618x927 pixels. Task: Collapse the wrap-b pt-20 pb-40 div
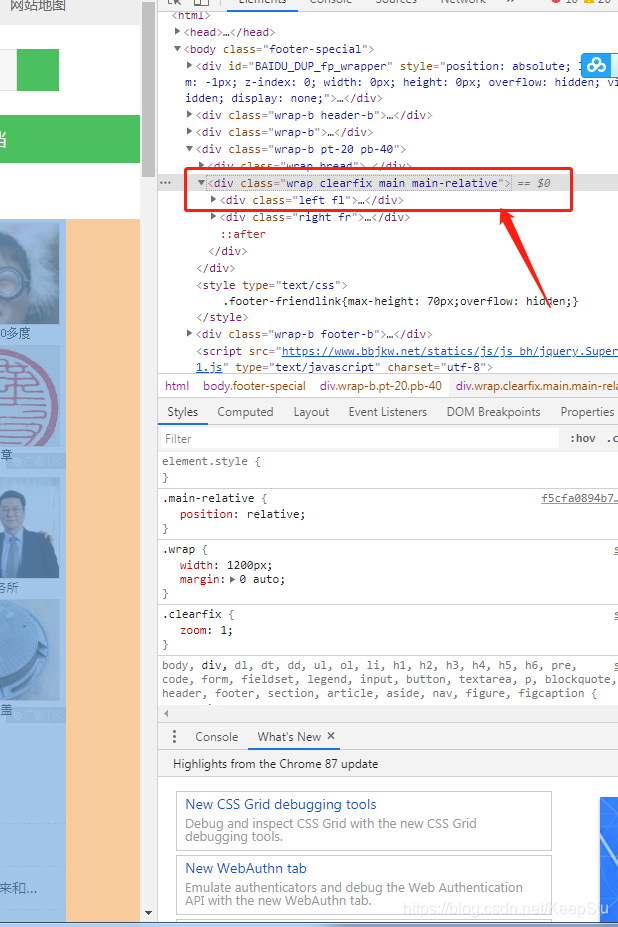(x=189, y=149)
